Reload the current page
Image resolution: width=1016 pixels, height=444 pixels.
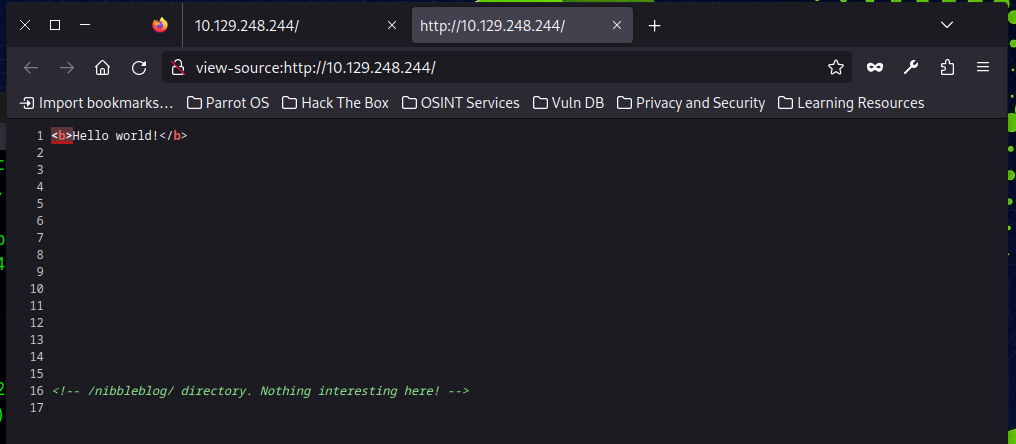[x=139, y=67]
